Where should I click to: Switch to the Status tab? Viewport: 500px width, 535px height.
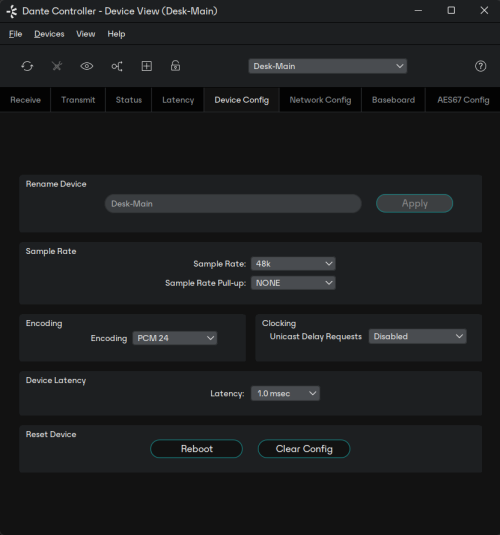129,100
